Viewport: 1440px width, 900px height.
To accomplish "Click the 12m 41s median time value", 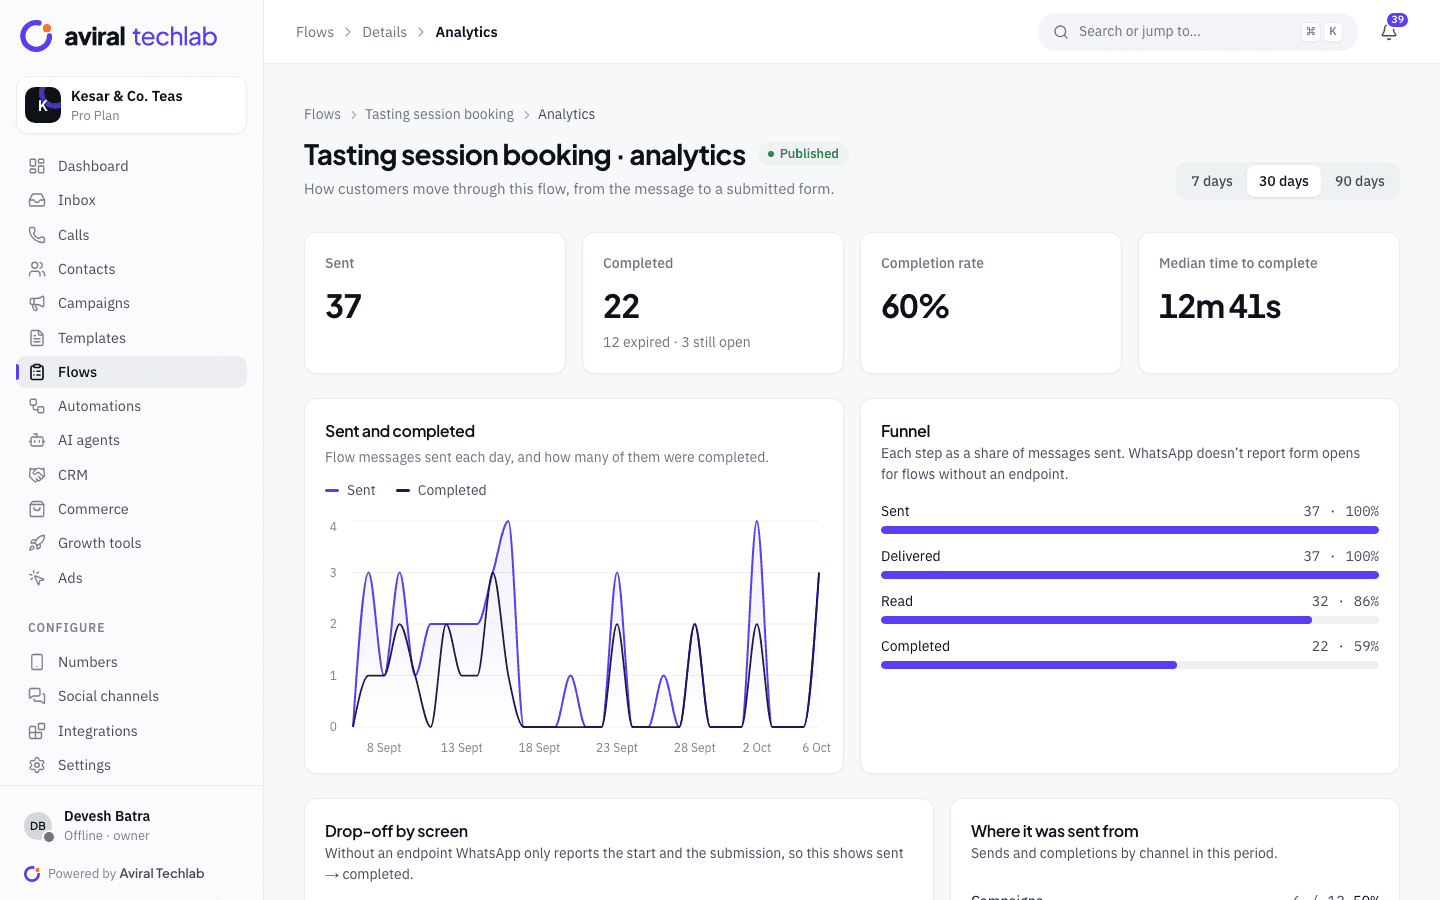I will click(x=1219, y=306).
